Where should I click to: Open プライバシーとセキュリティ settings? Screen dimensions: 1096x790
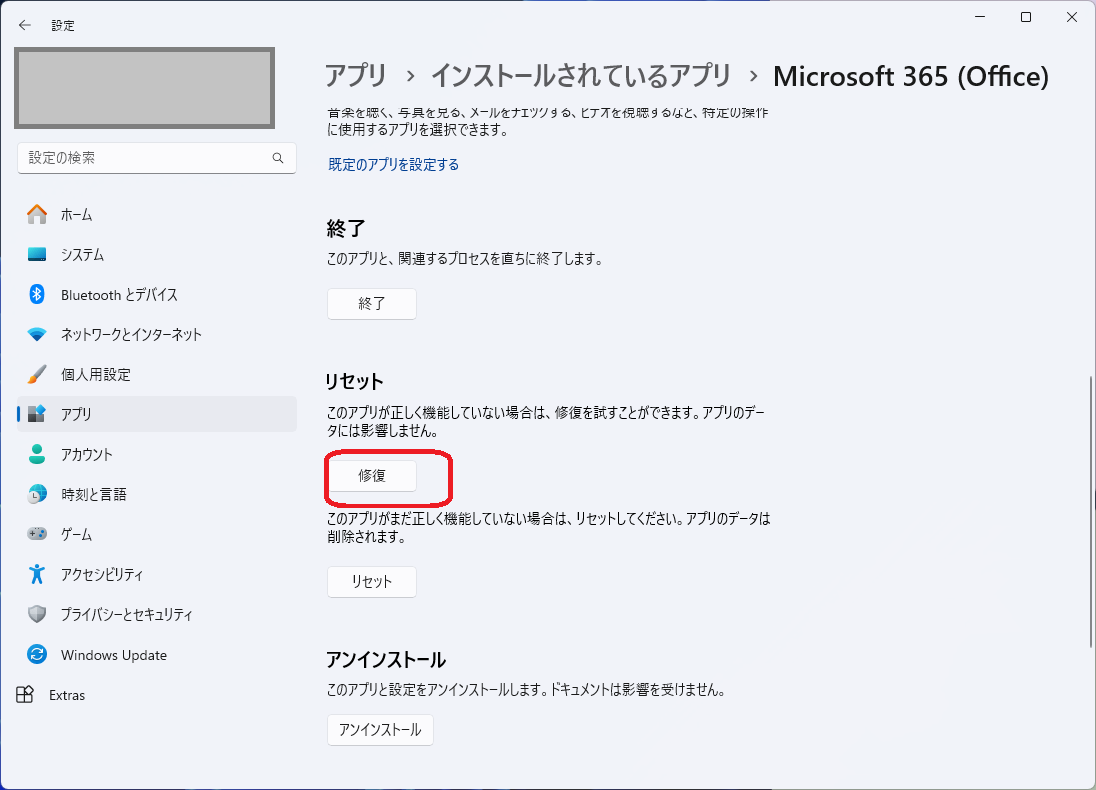click(157, 614)
